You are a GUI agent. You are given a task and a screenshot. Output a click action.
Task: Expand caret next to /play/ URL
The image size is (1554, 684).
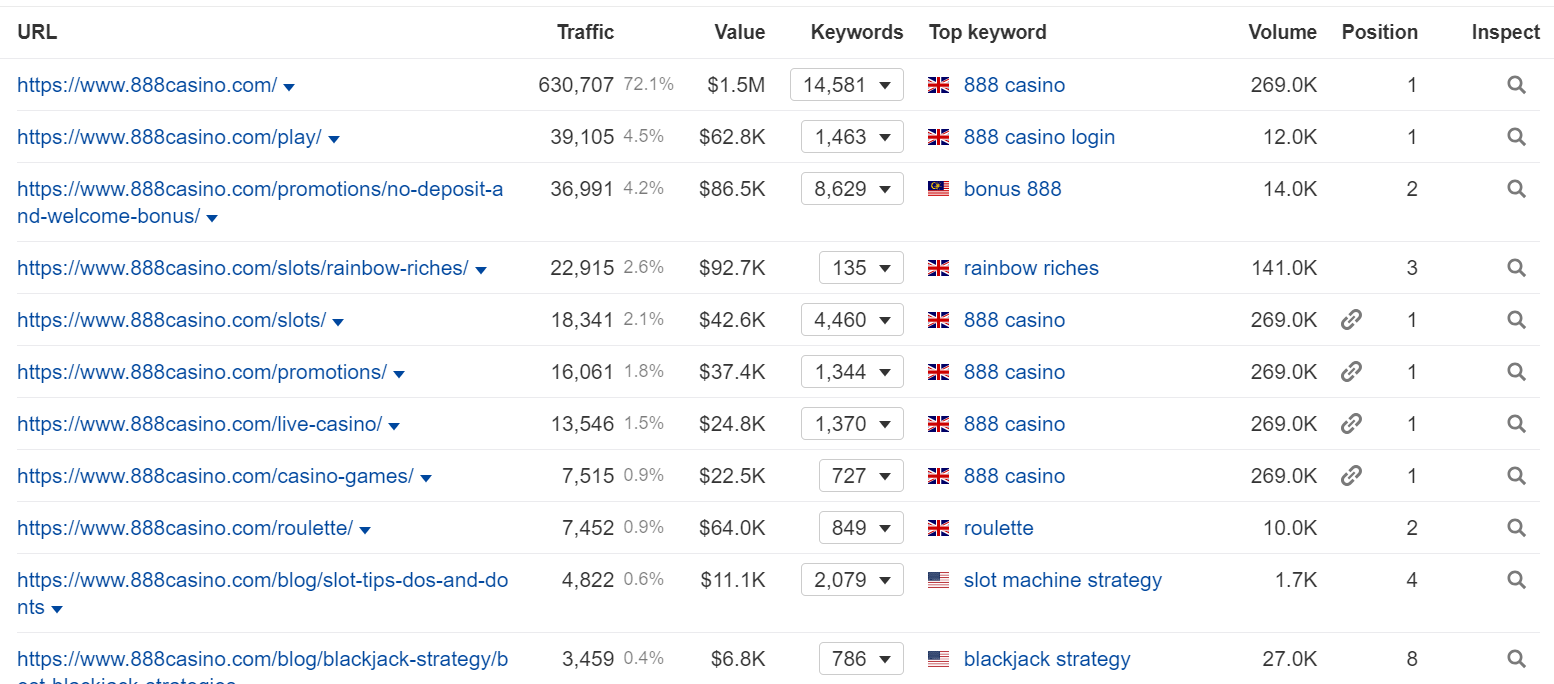click(334, 140)
